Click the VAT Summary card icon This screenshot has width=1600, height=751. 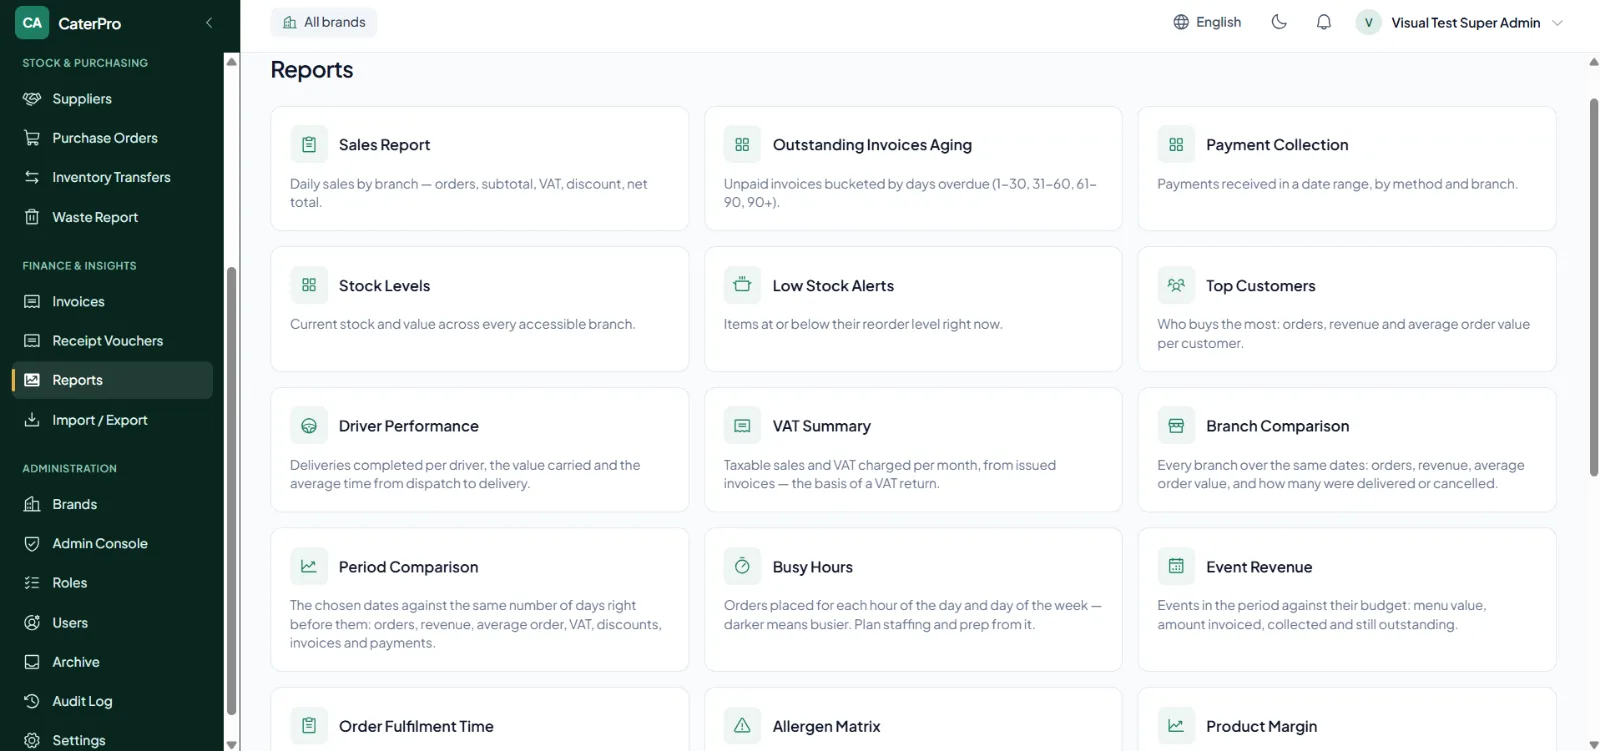point(742,426)
